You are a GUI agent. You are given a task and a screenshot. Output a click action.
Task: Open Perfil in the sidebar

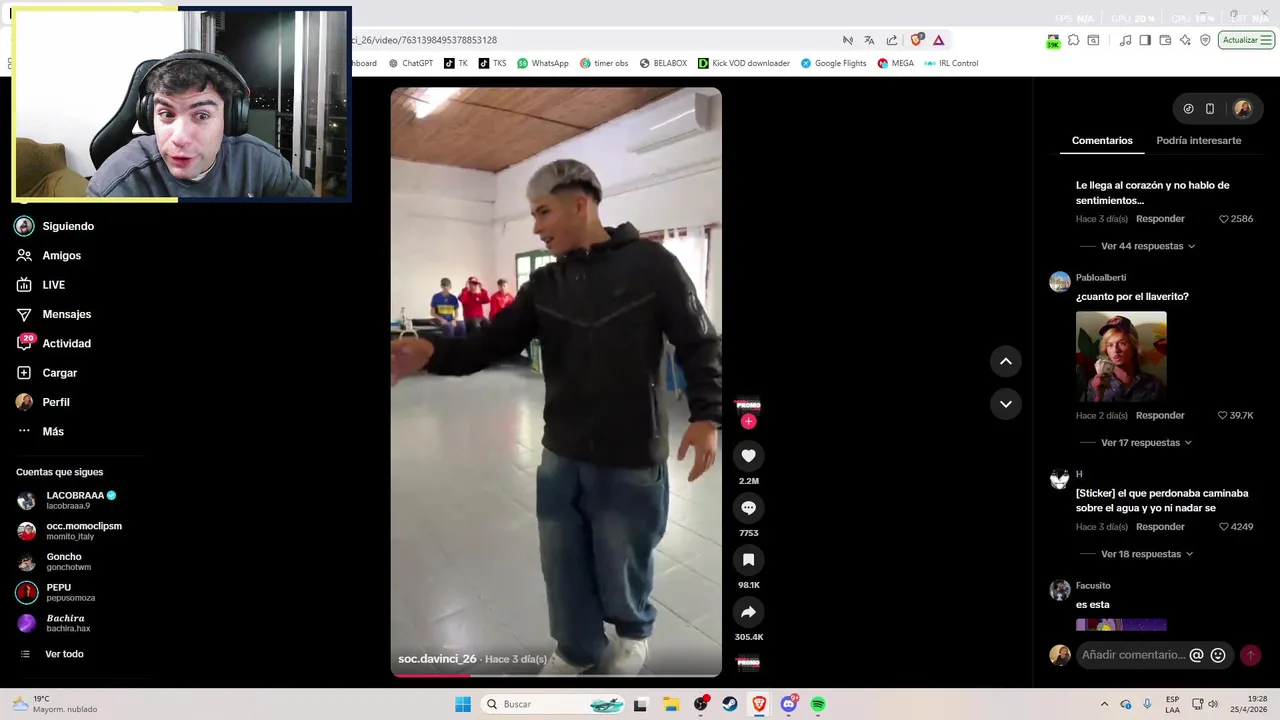pyautogui.click(x=55, y=402)
